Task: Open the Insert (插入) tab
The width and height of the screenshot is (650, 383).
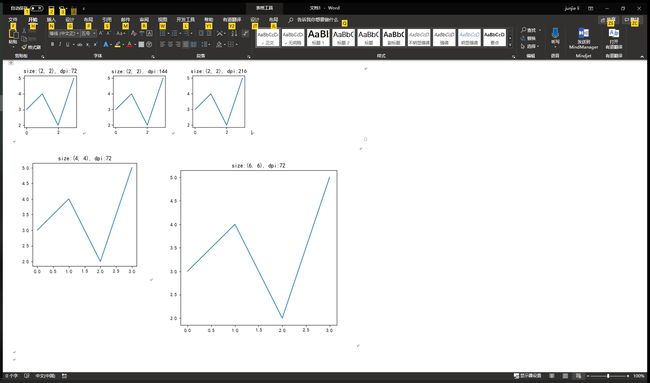Action: [51, 19]
